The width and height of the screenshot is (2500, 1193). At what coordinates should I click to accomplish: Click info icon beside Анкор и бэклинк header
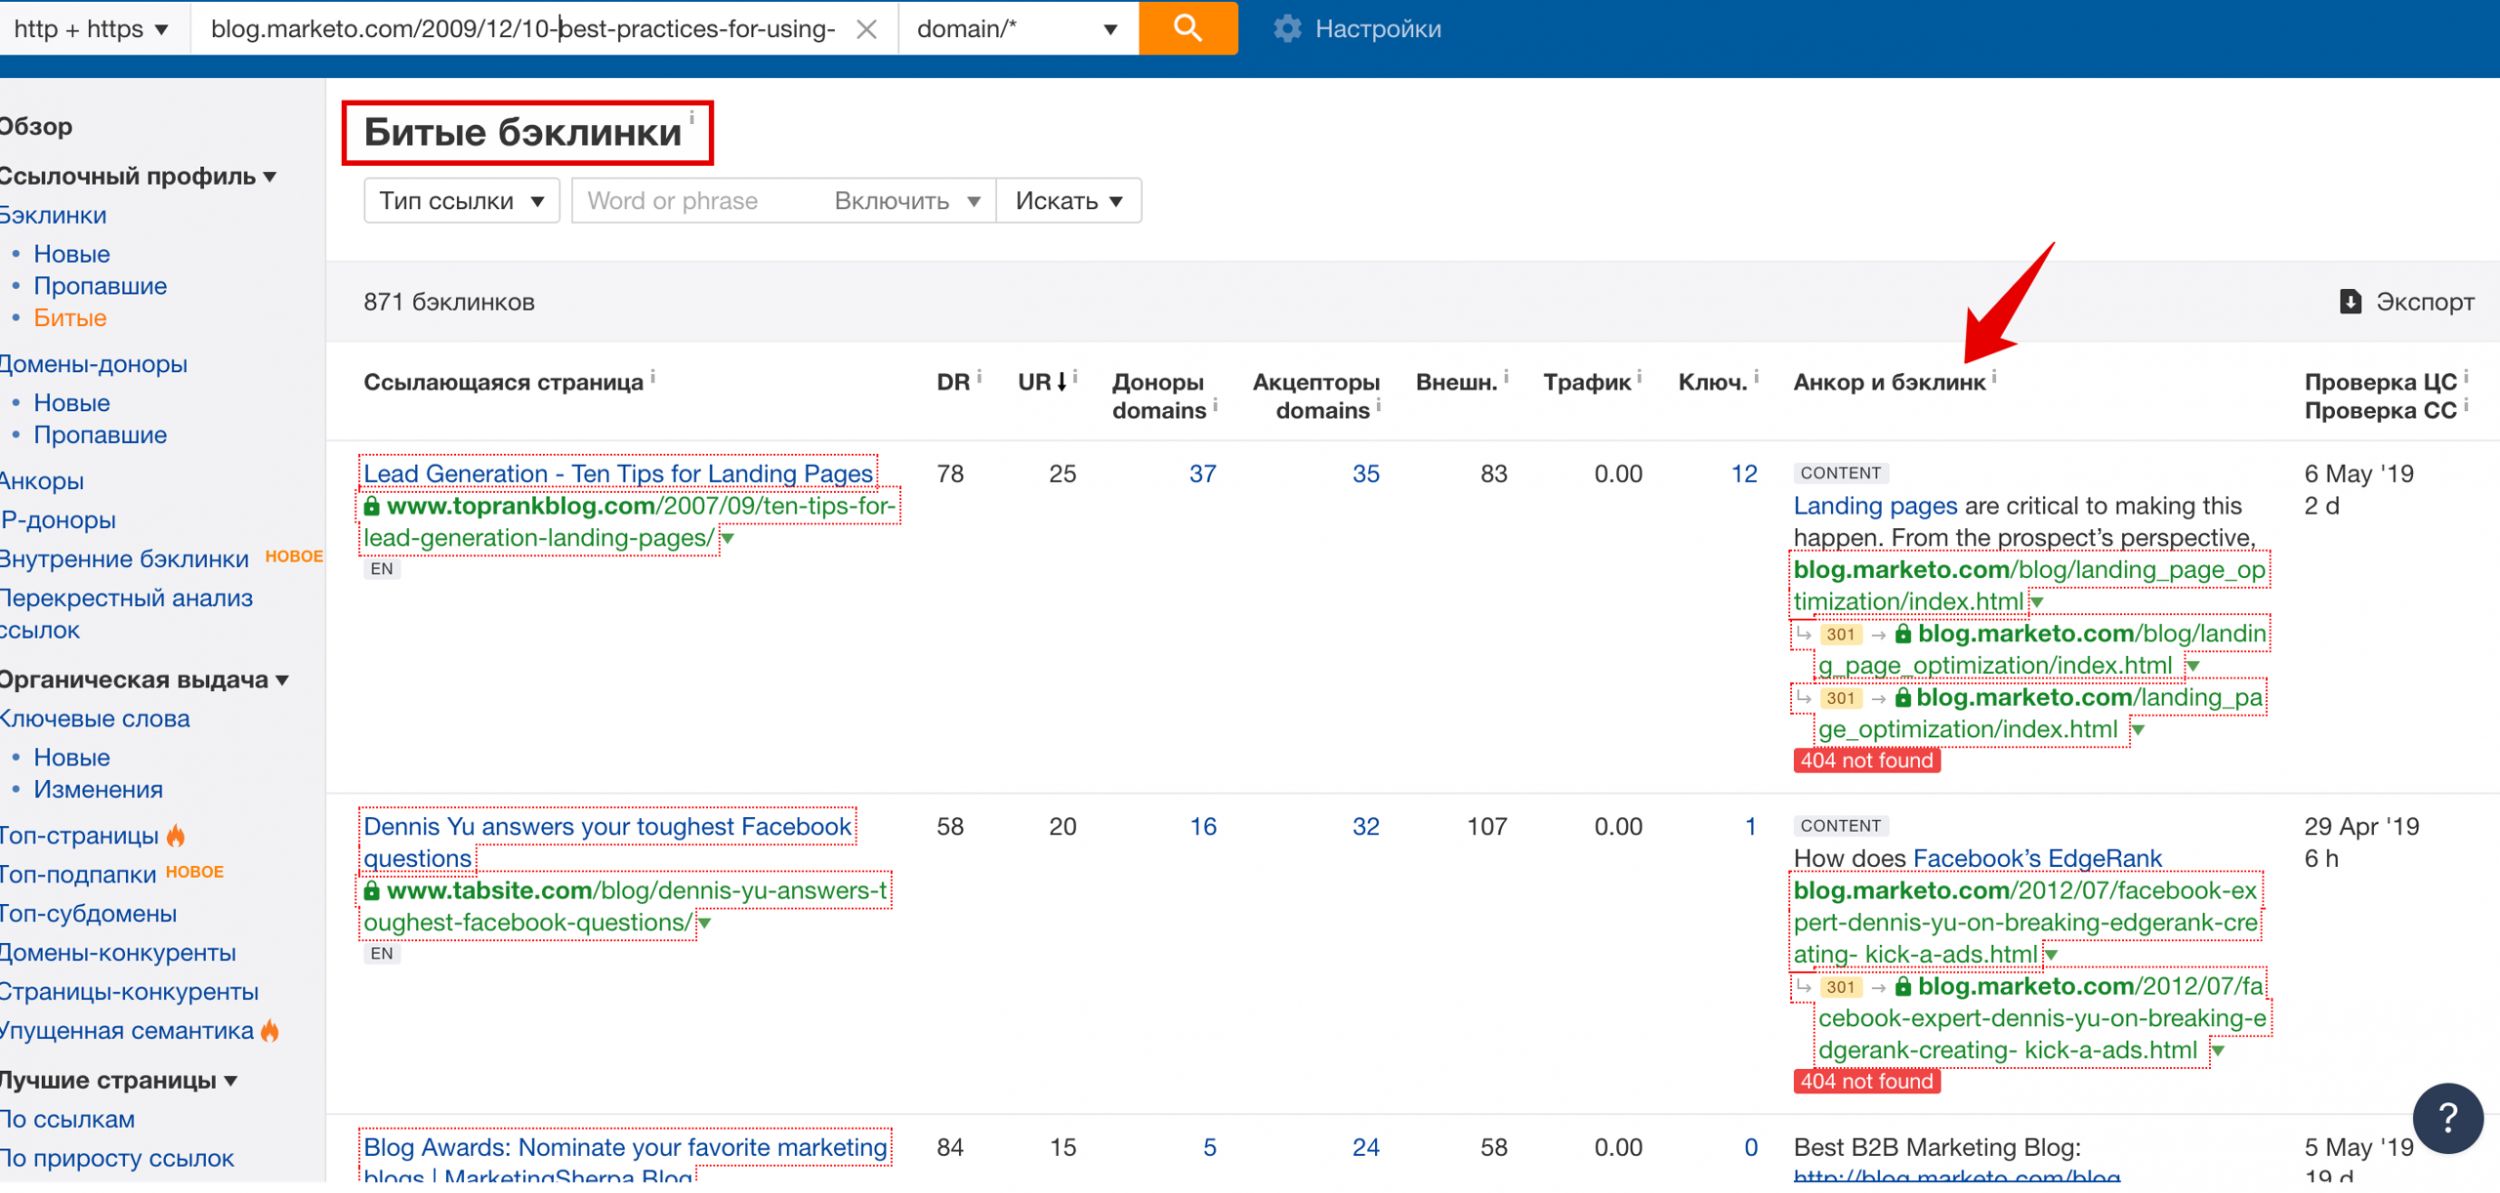1994,377
